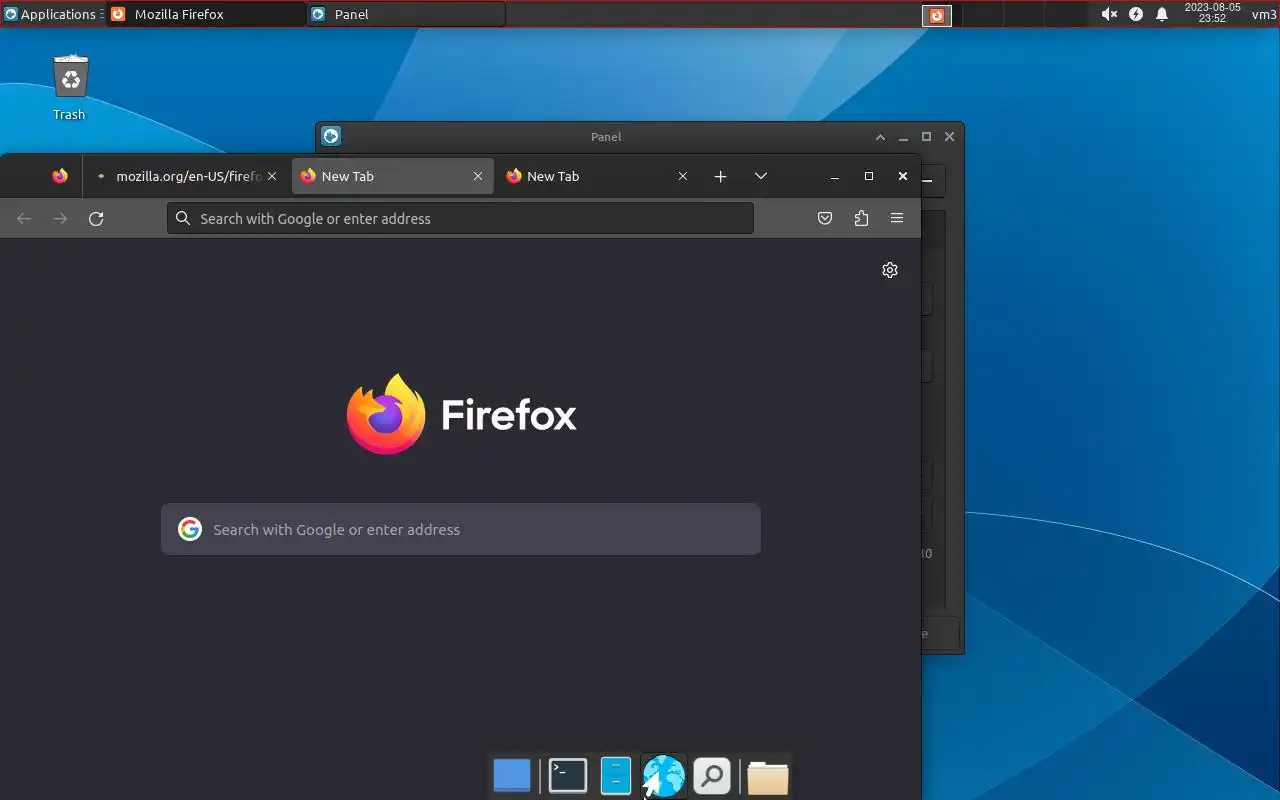Click the page's Google search box
1280x800 pixels.
pos(461,529)
